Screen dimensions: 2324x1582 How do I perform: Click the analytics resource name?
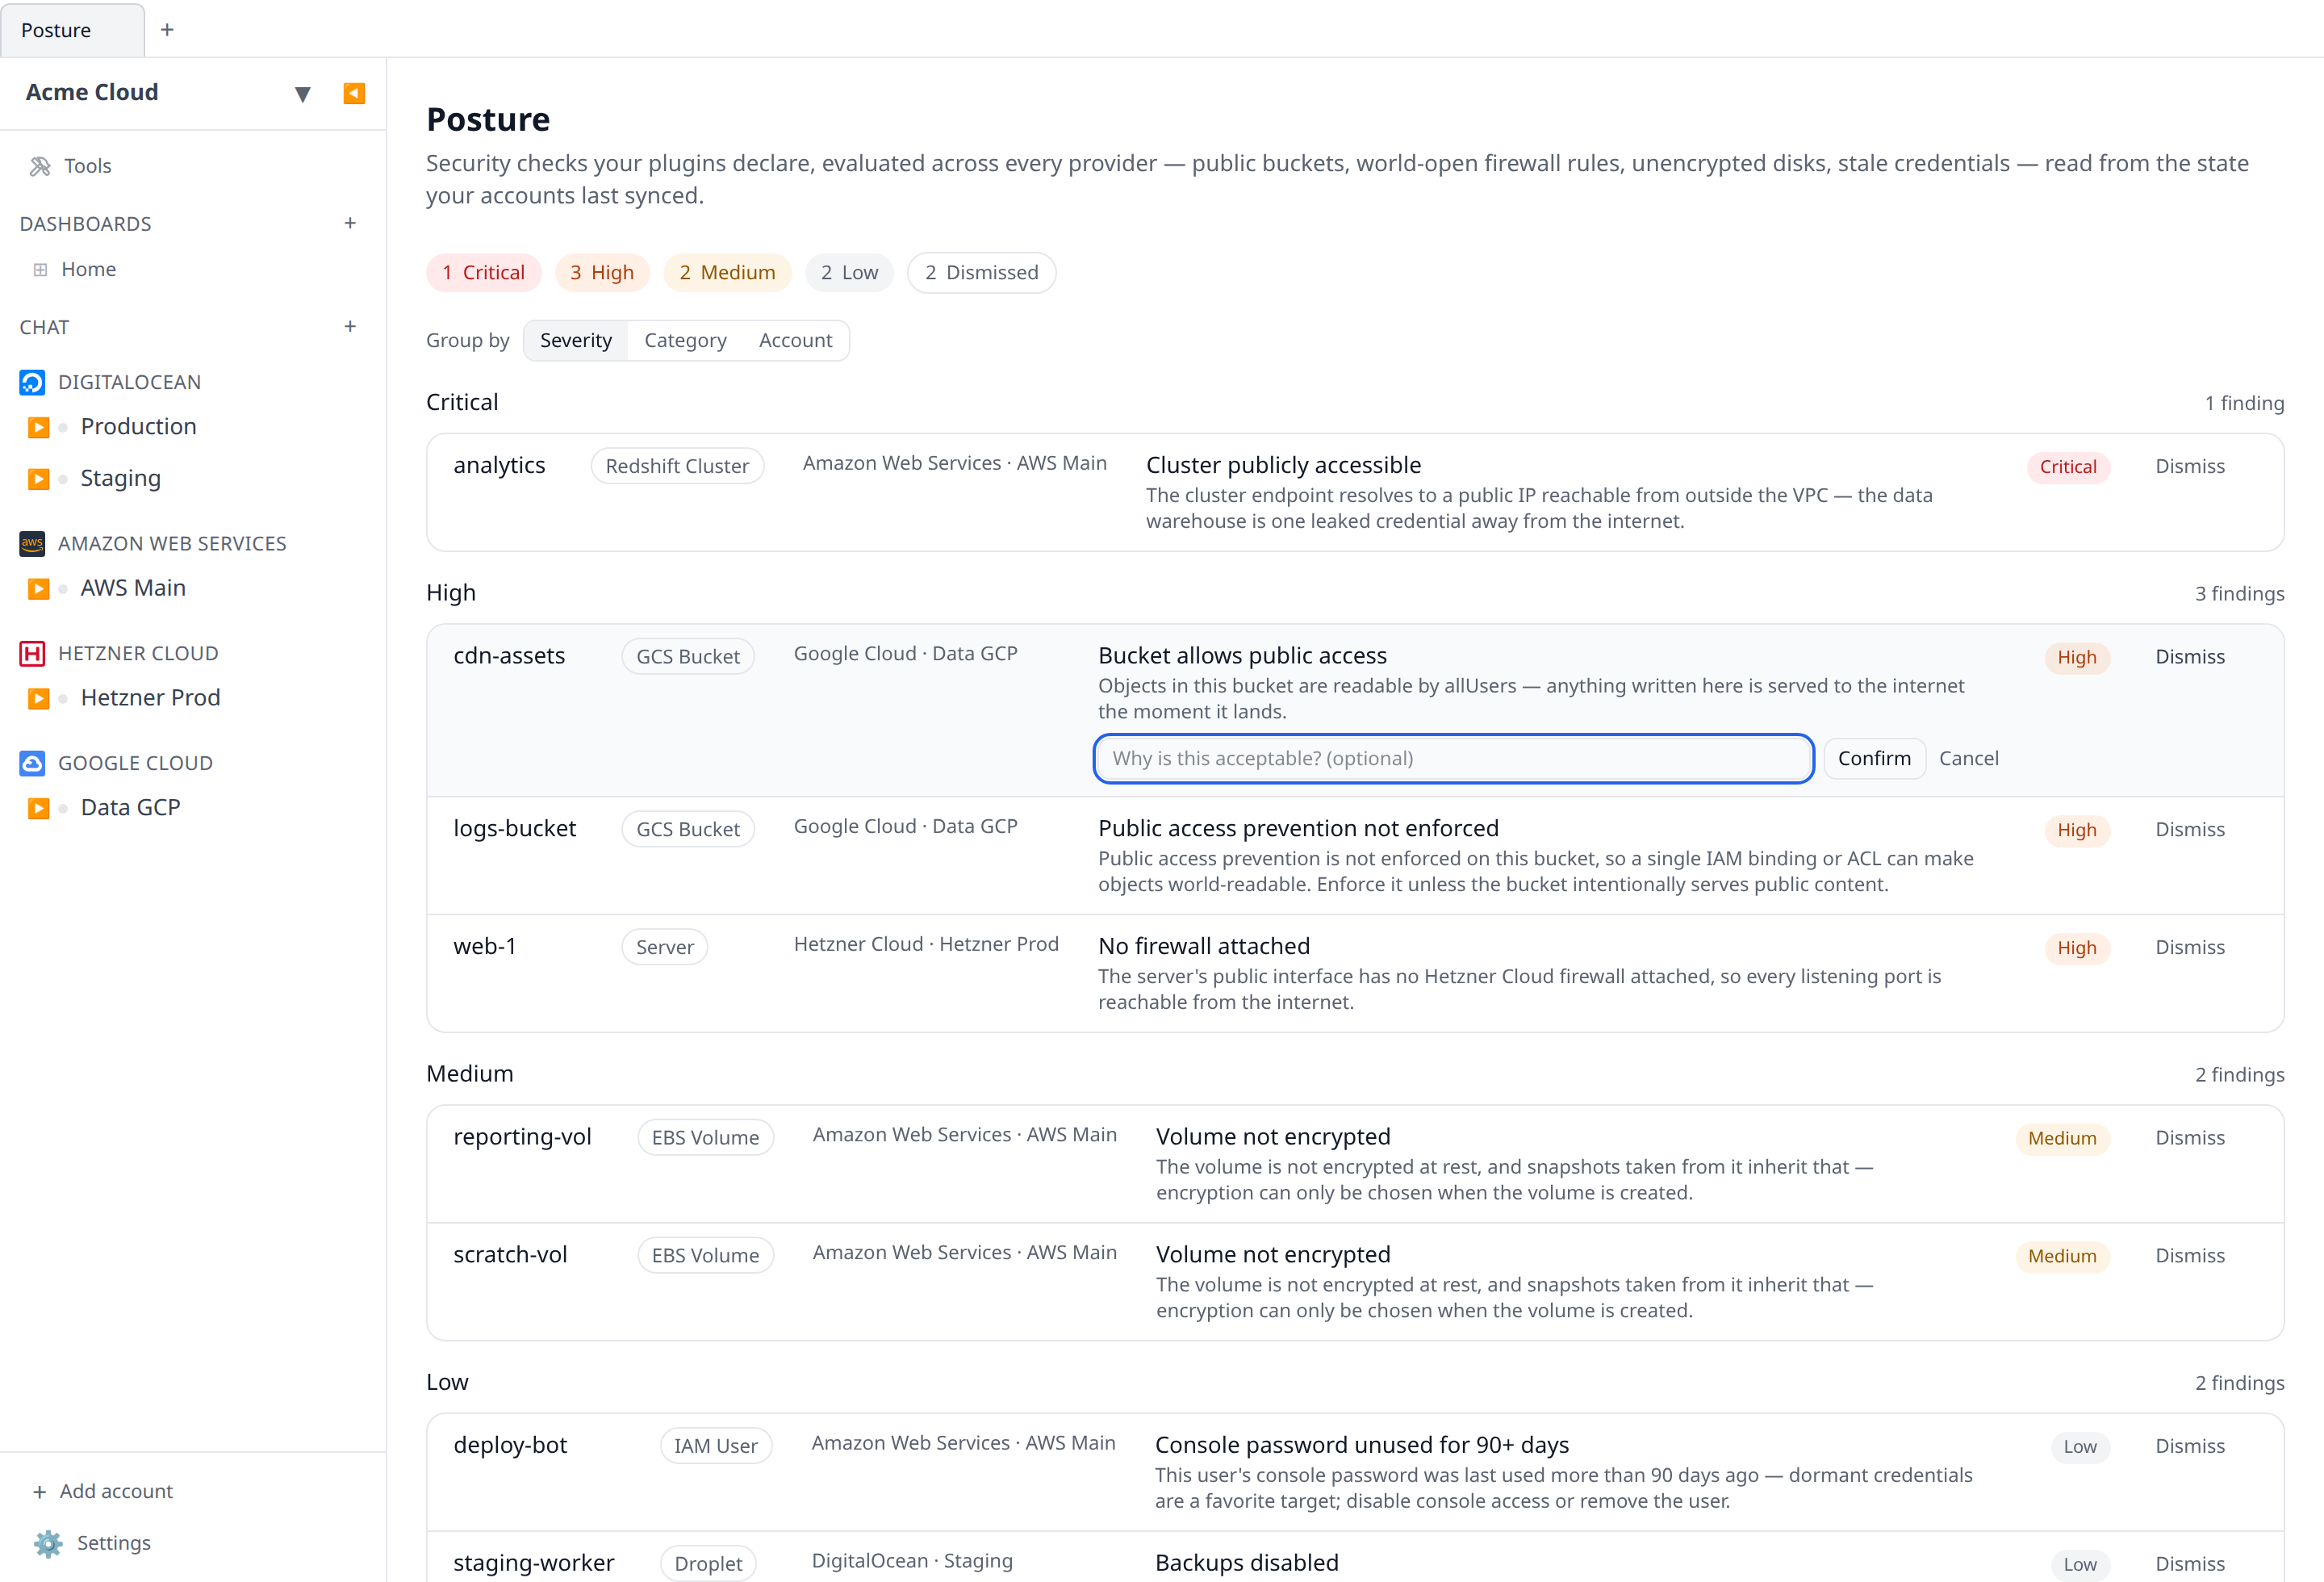click(x=499, y=465)
